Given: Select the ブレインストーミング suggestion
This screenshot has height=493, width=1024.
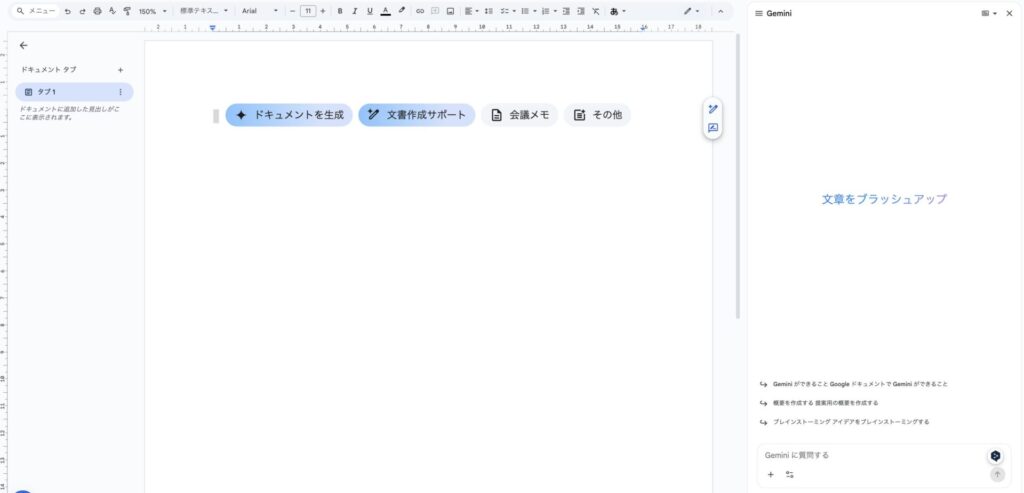Looking at the screenshot, I should tap(844, 422).
